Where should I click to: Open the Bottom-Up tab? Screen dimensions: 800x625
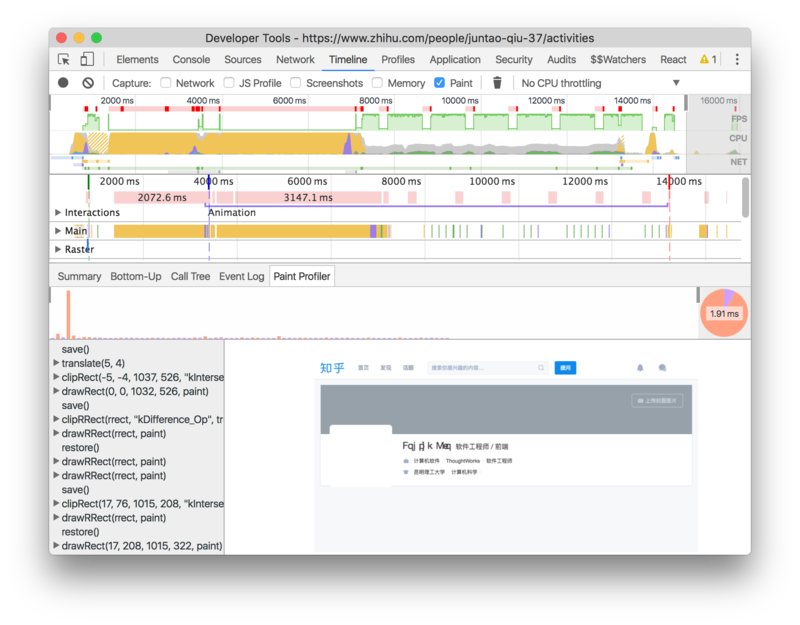click(x=136, y=276)
